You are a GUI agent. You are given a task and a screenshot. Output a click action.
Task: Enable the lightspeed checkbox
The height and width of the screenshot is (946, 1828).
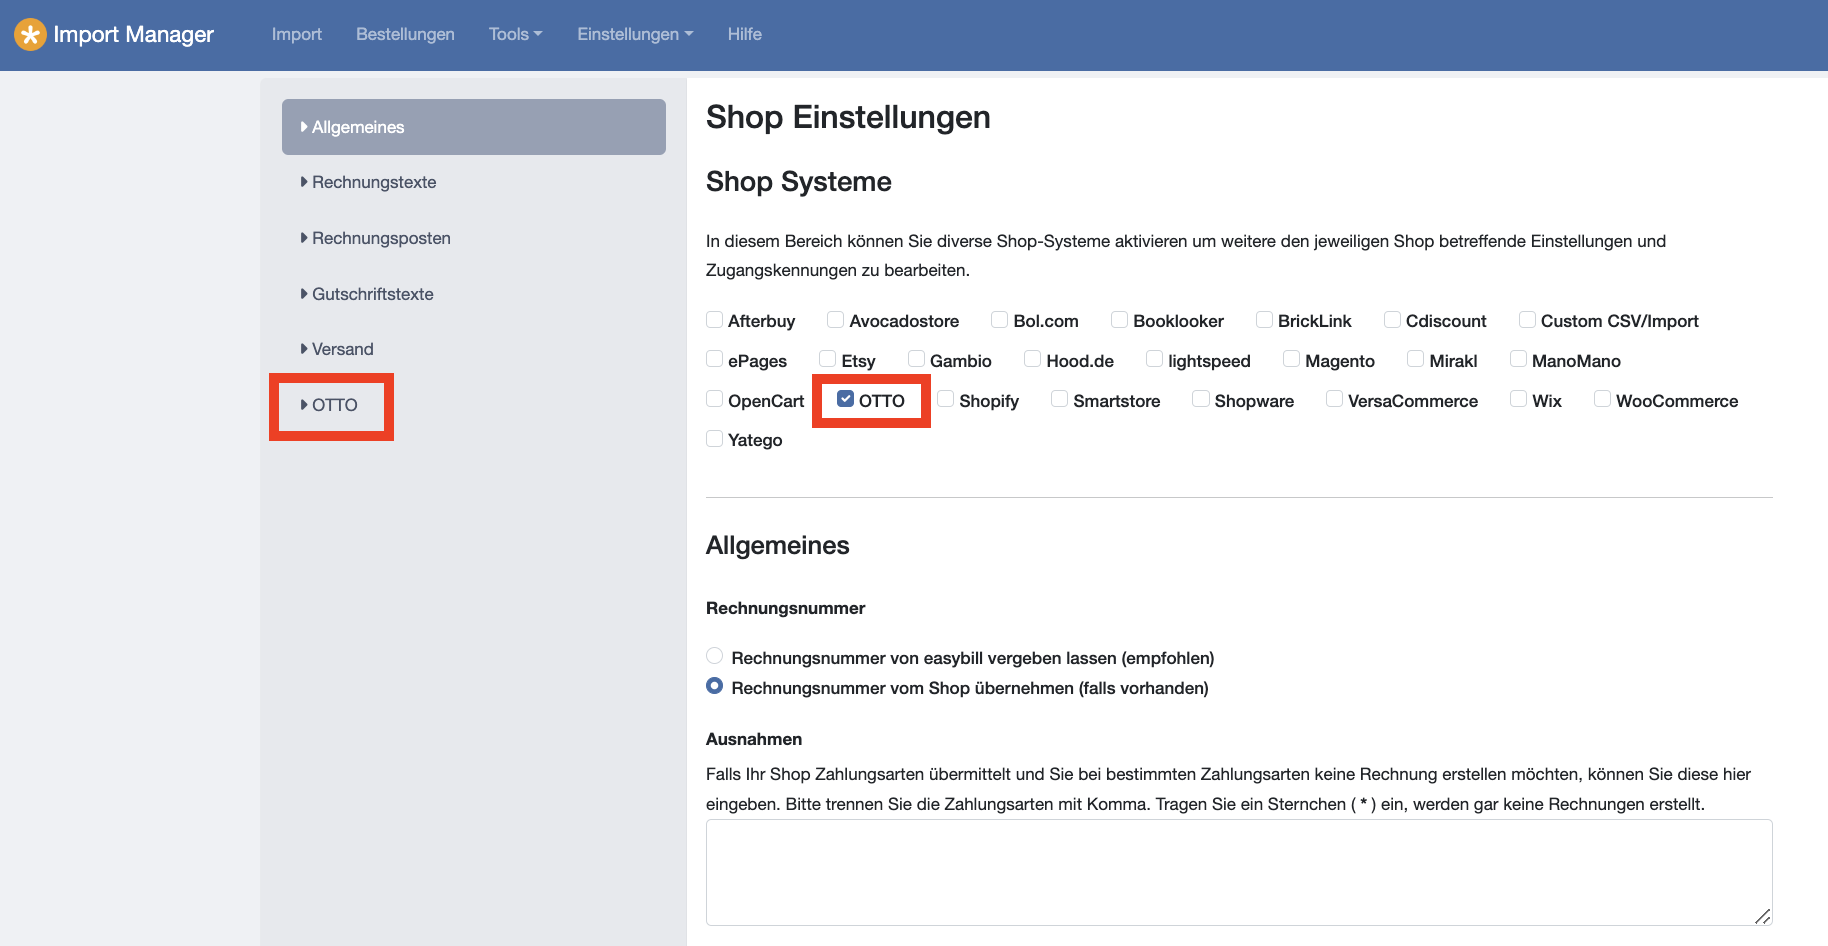1155,359
